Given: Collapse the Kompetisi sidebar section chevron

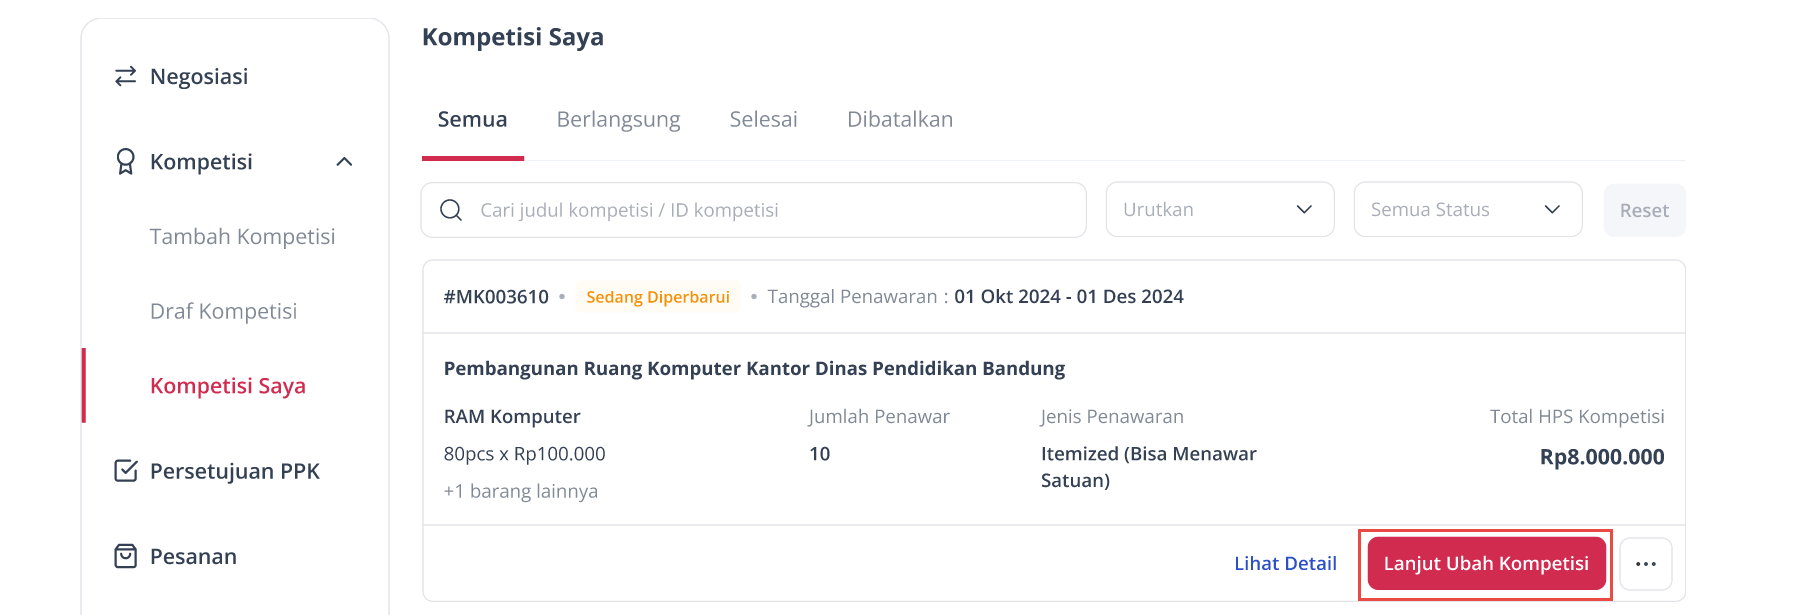Looking at the screenshot, I should [x=345, y=162].
